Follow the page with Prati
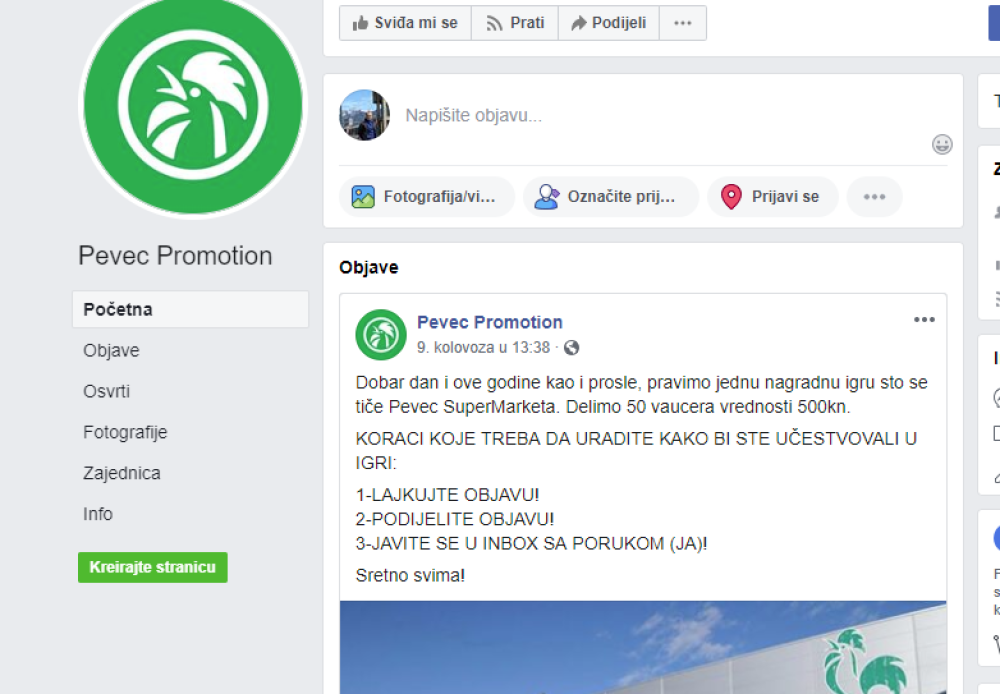The height and width of the screenshot is (694, 1000). pos(515,23)
